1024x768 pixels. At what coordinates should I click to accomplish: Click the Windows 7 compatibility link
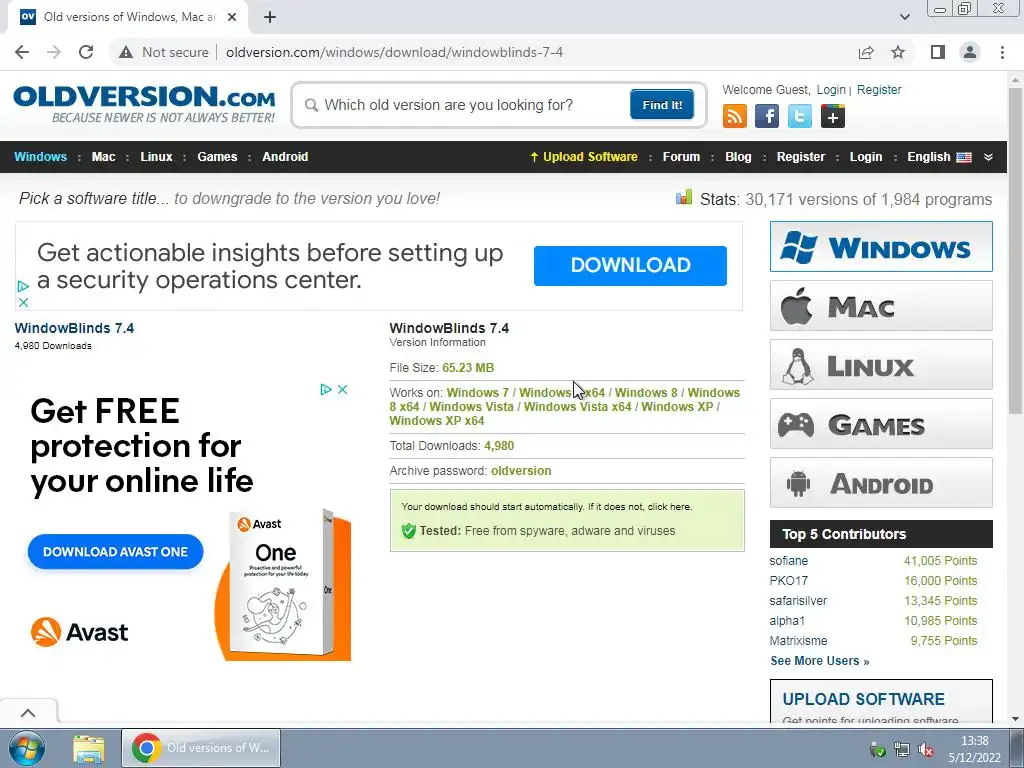pos(477,392)
